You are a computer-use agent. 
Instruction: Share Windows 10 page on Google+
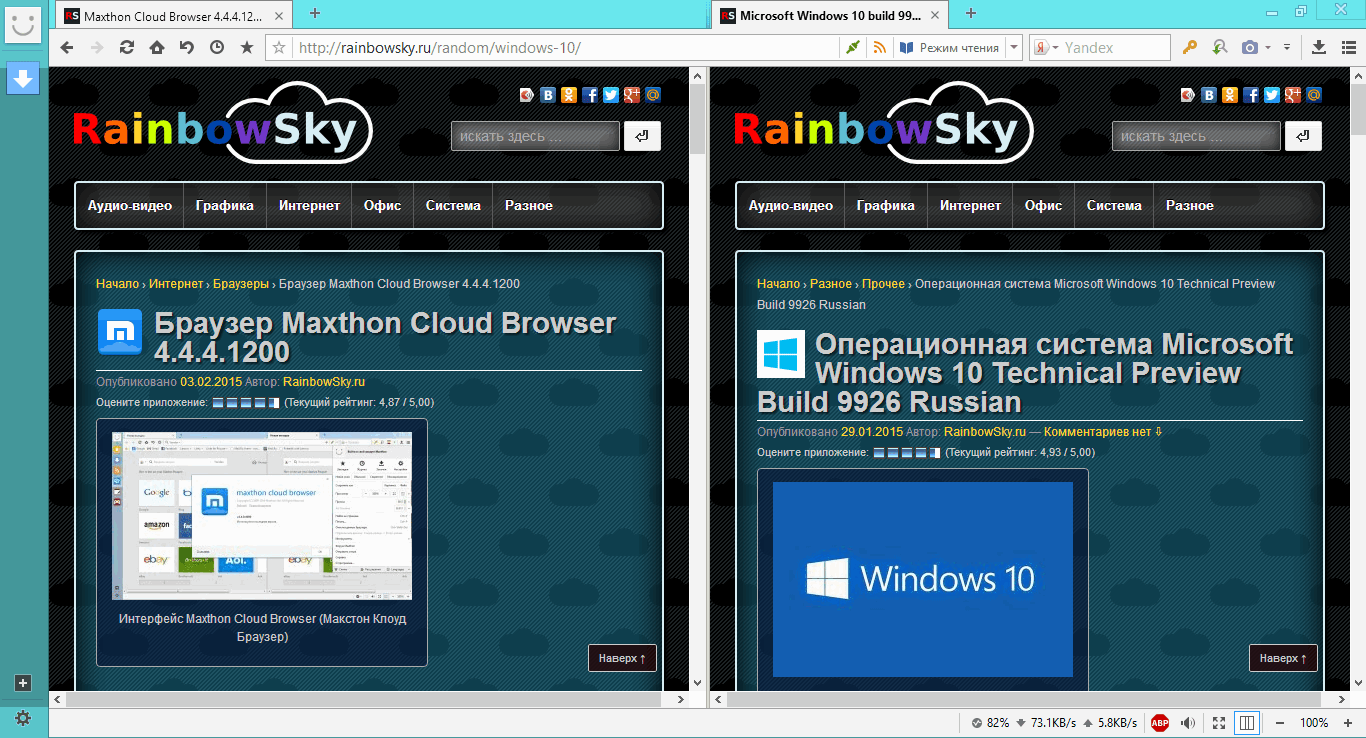pos(1293,95)
